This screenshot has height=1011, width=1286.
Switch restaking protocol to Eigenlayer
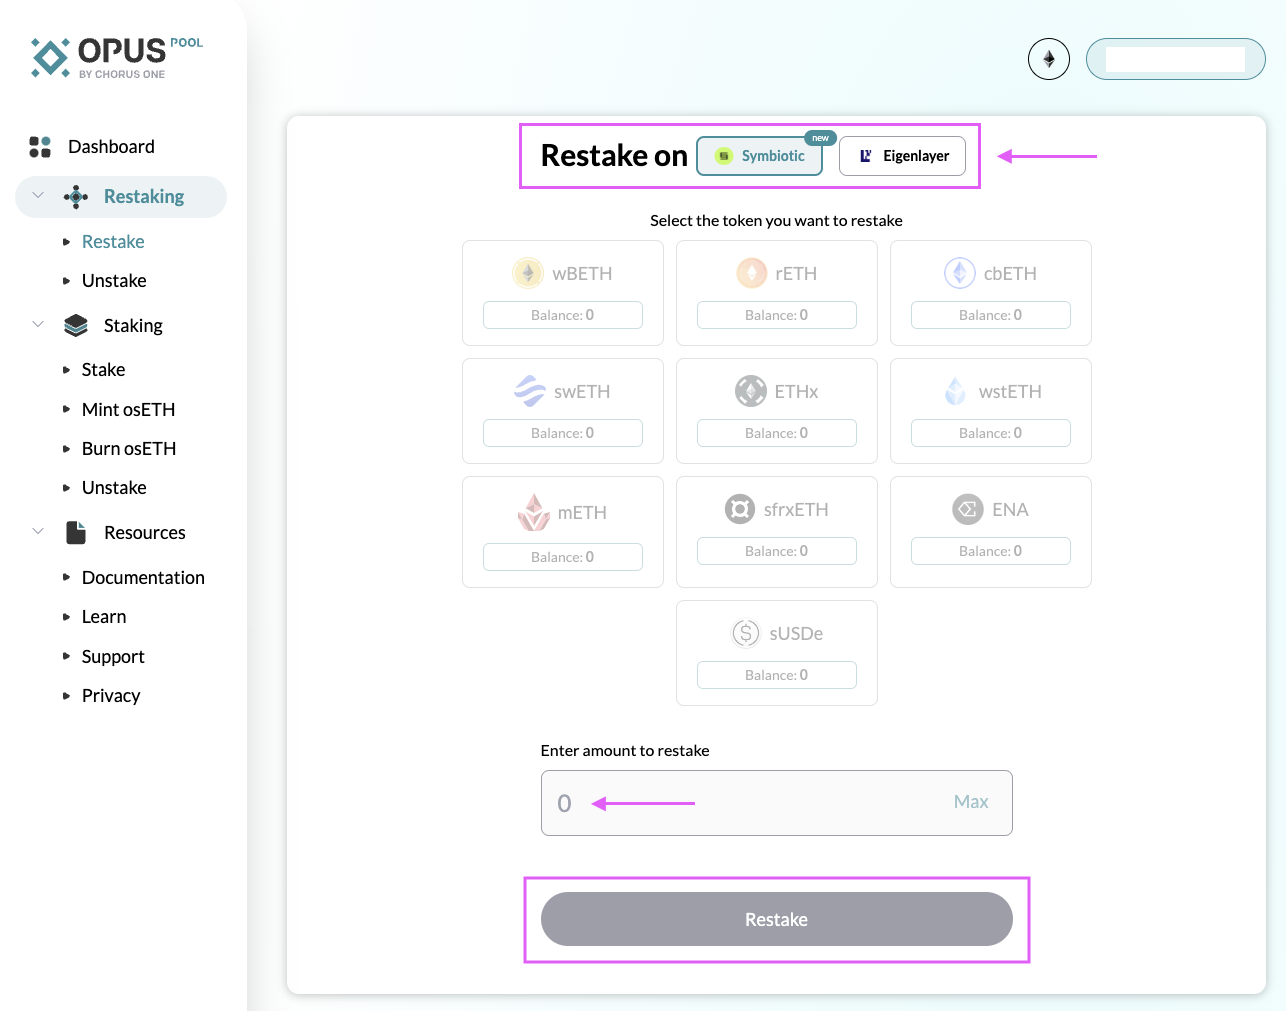click(902, 156)
